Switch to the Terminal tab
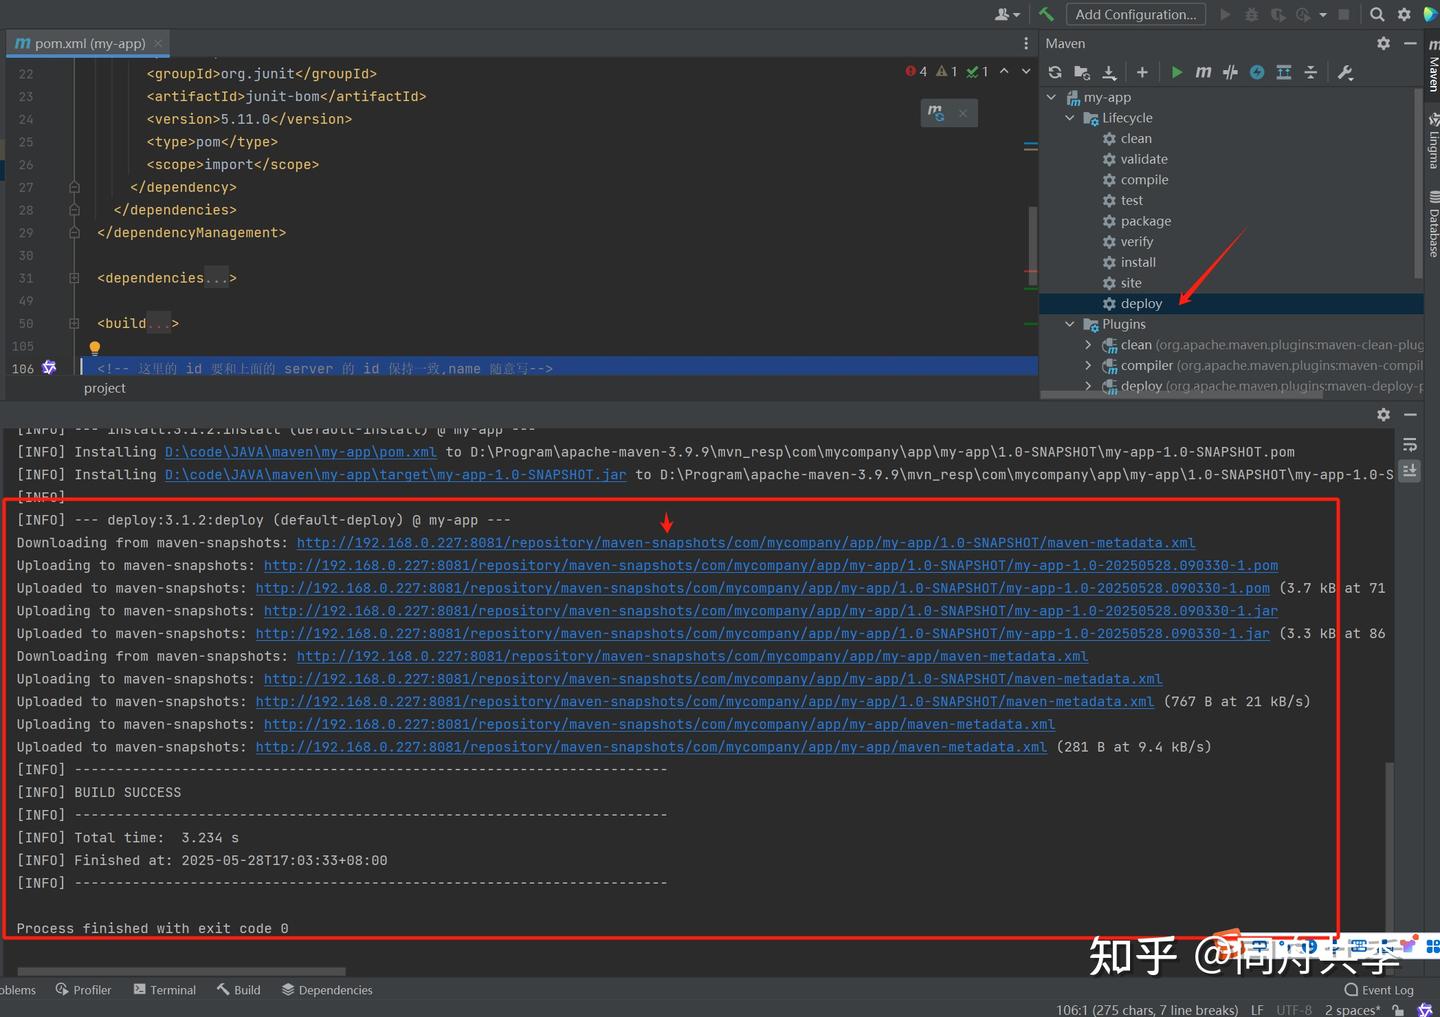 coord(164,989)
